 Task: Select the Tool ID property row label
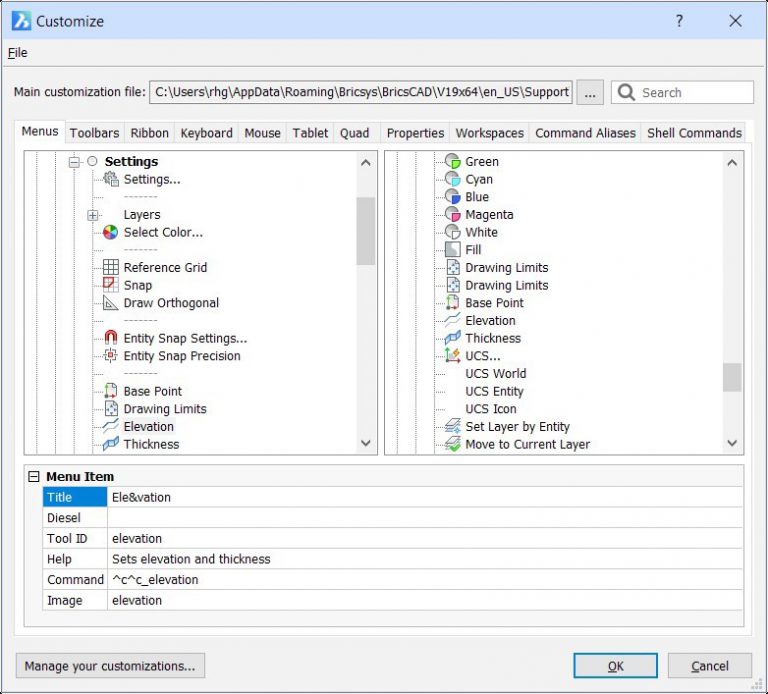tap(74, 538)
